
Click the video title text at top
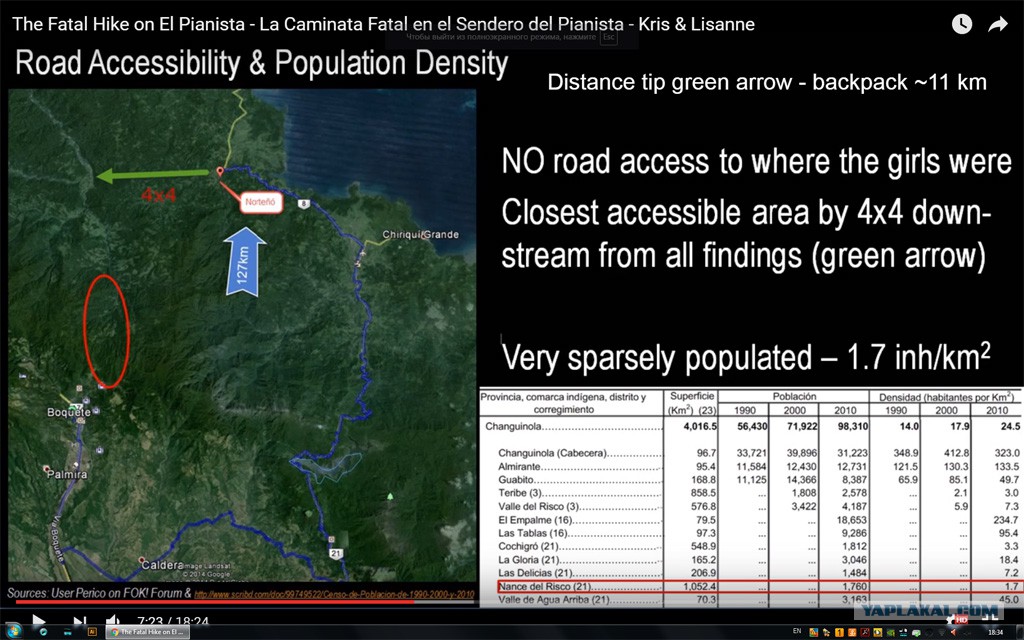click(383, 24)
